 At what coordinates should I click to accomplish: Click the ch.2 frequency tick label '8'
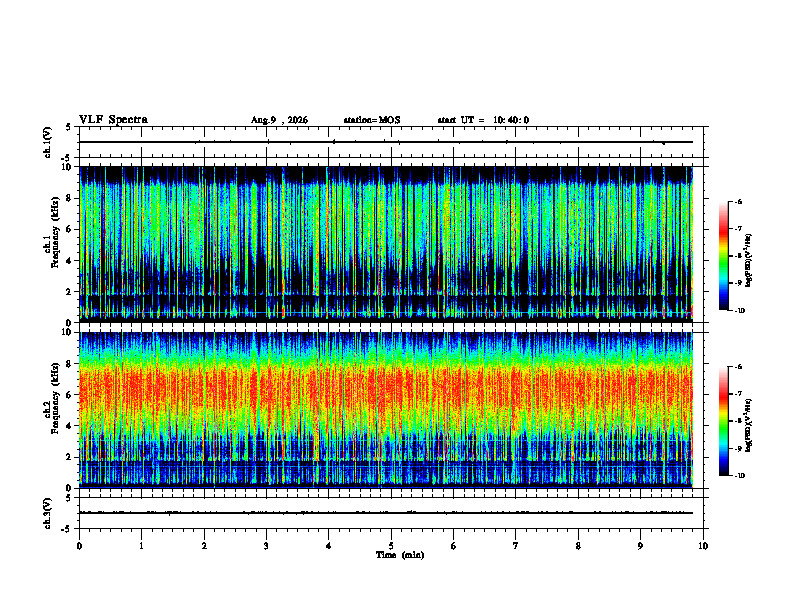click(69, 364)
